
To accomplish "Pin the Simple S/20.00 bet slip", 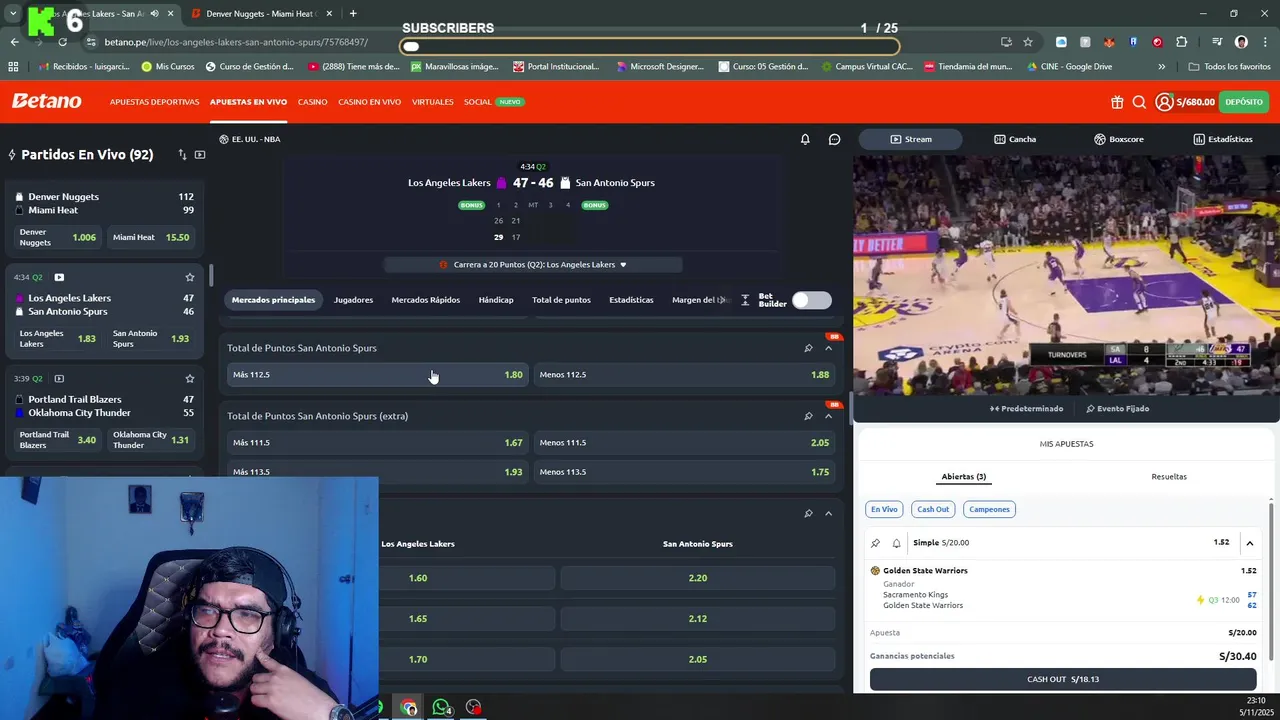I will point(875,543).
